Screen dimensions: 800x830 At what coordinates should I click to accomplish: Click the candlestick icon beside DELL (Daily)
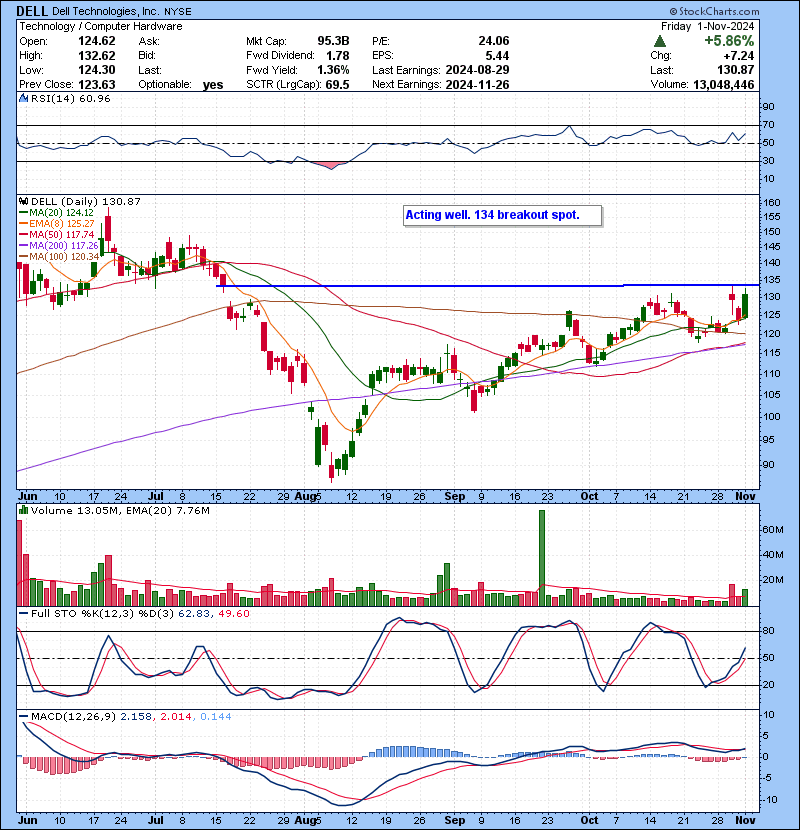(23, 201)
